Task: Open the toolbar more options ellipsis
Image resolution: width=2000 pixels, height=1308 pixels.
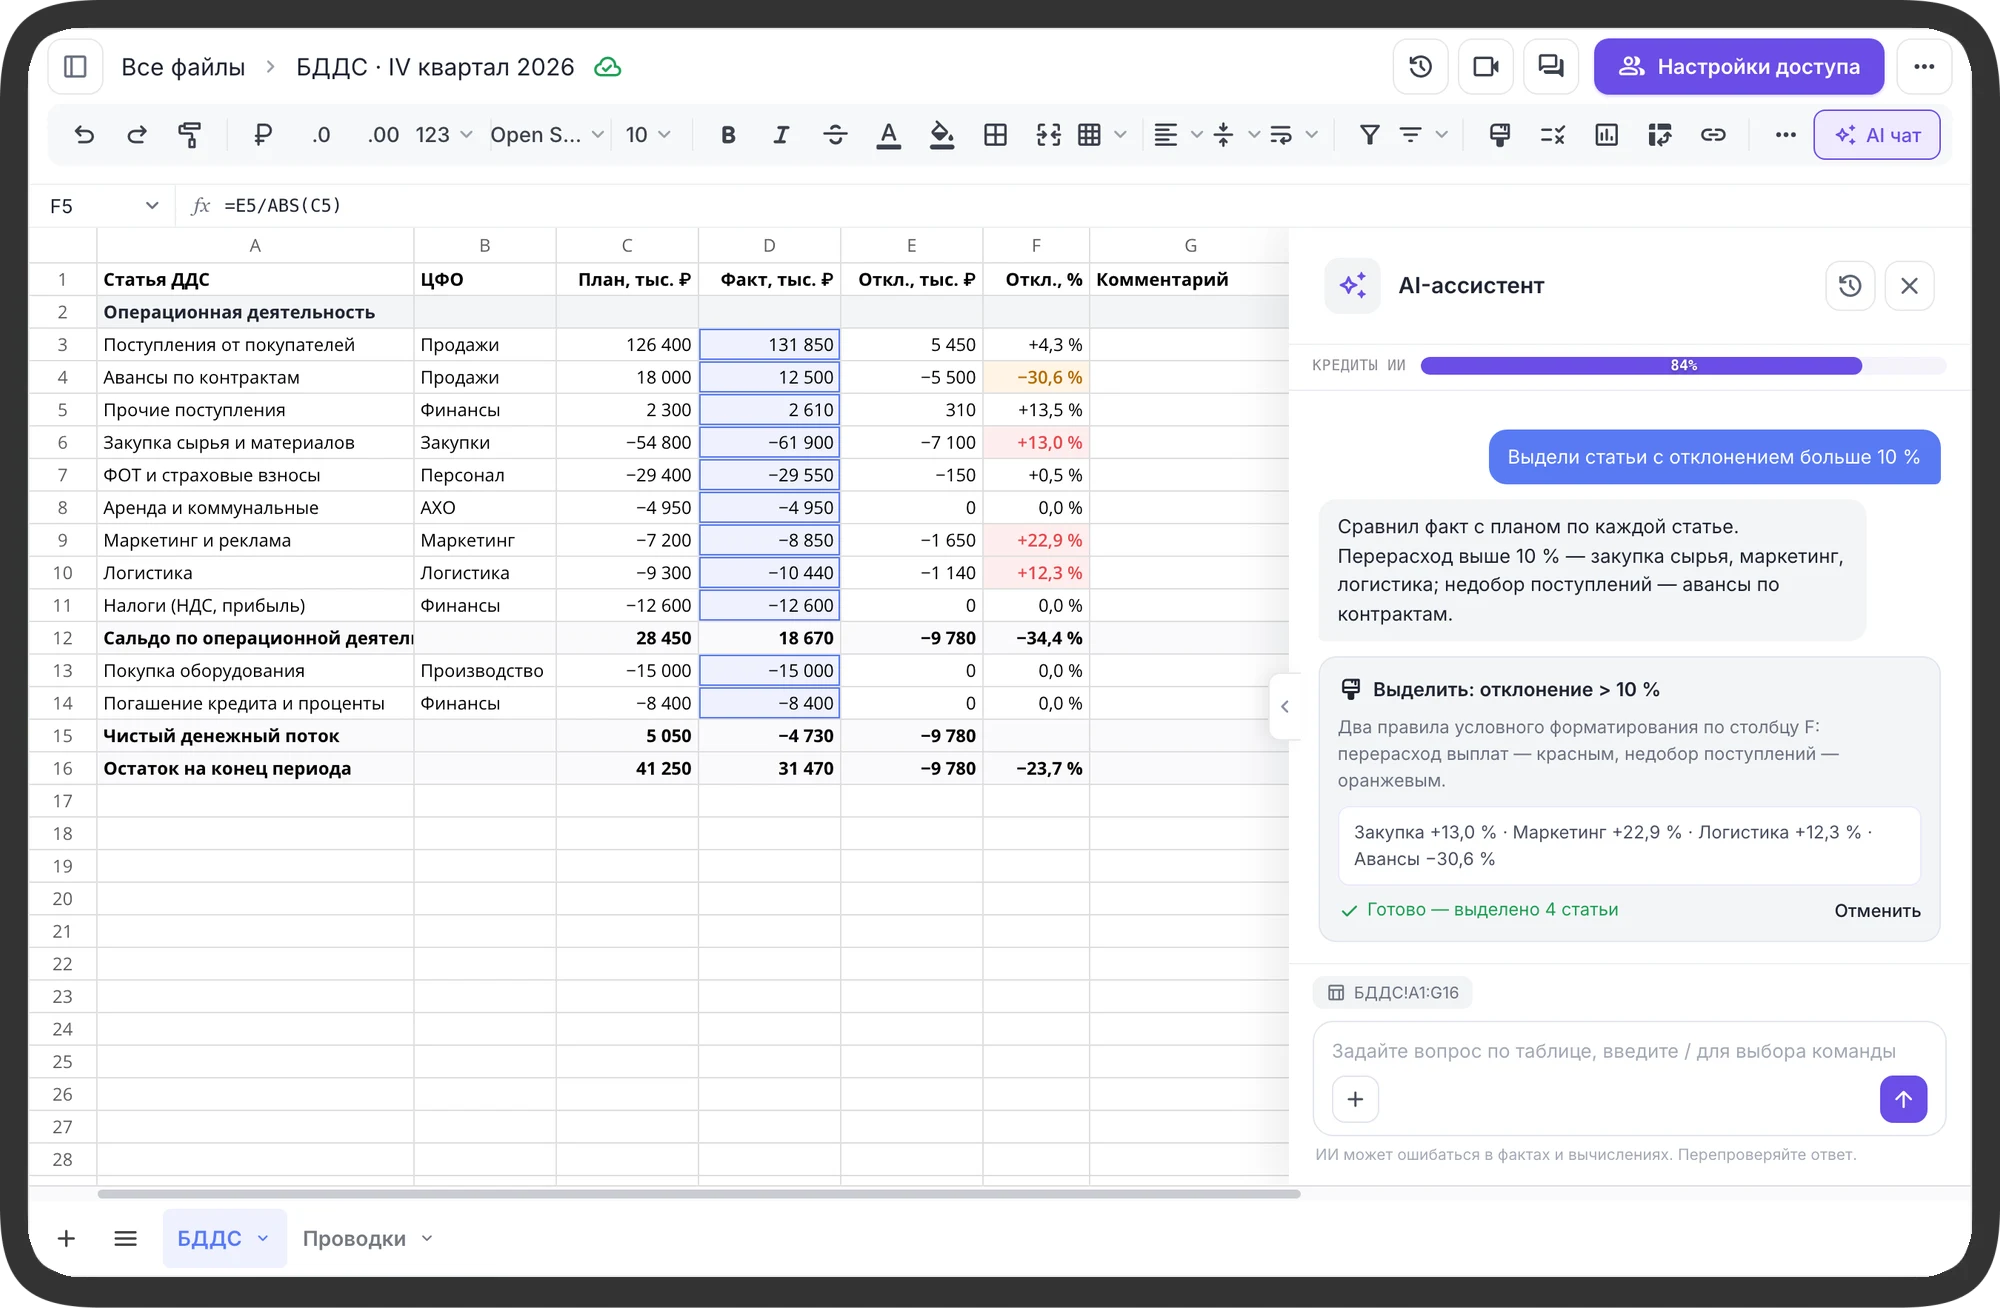Action: (1785, 135)
